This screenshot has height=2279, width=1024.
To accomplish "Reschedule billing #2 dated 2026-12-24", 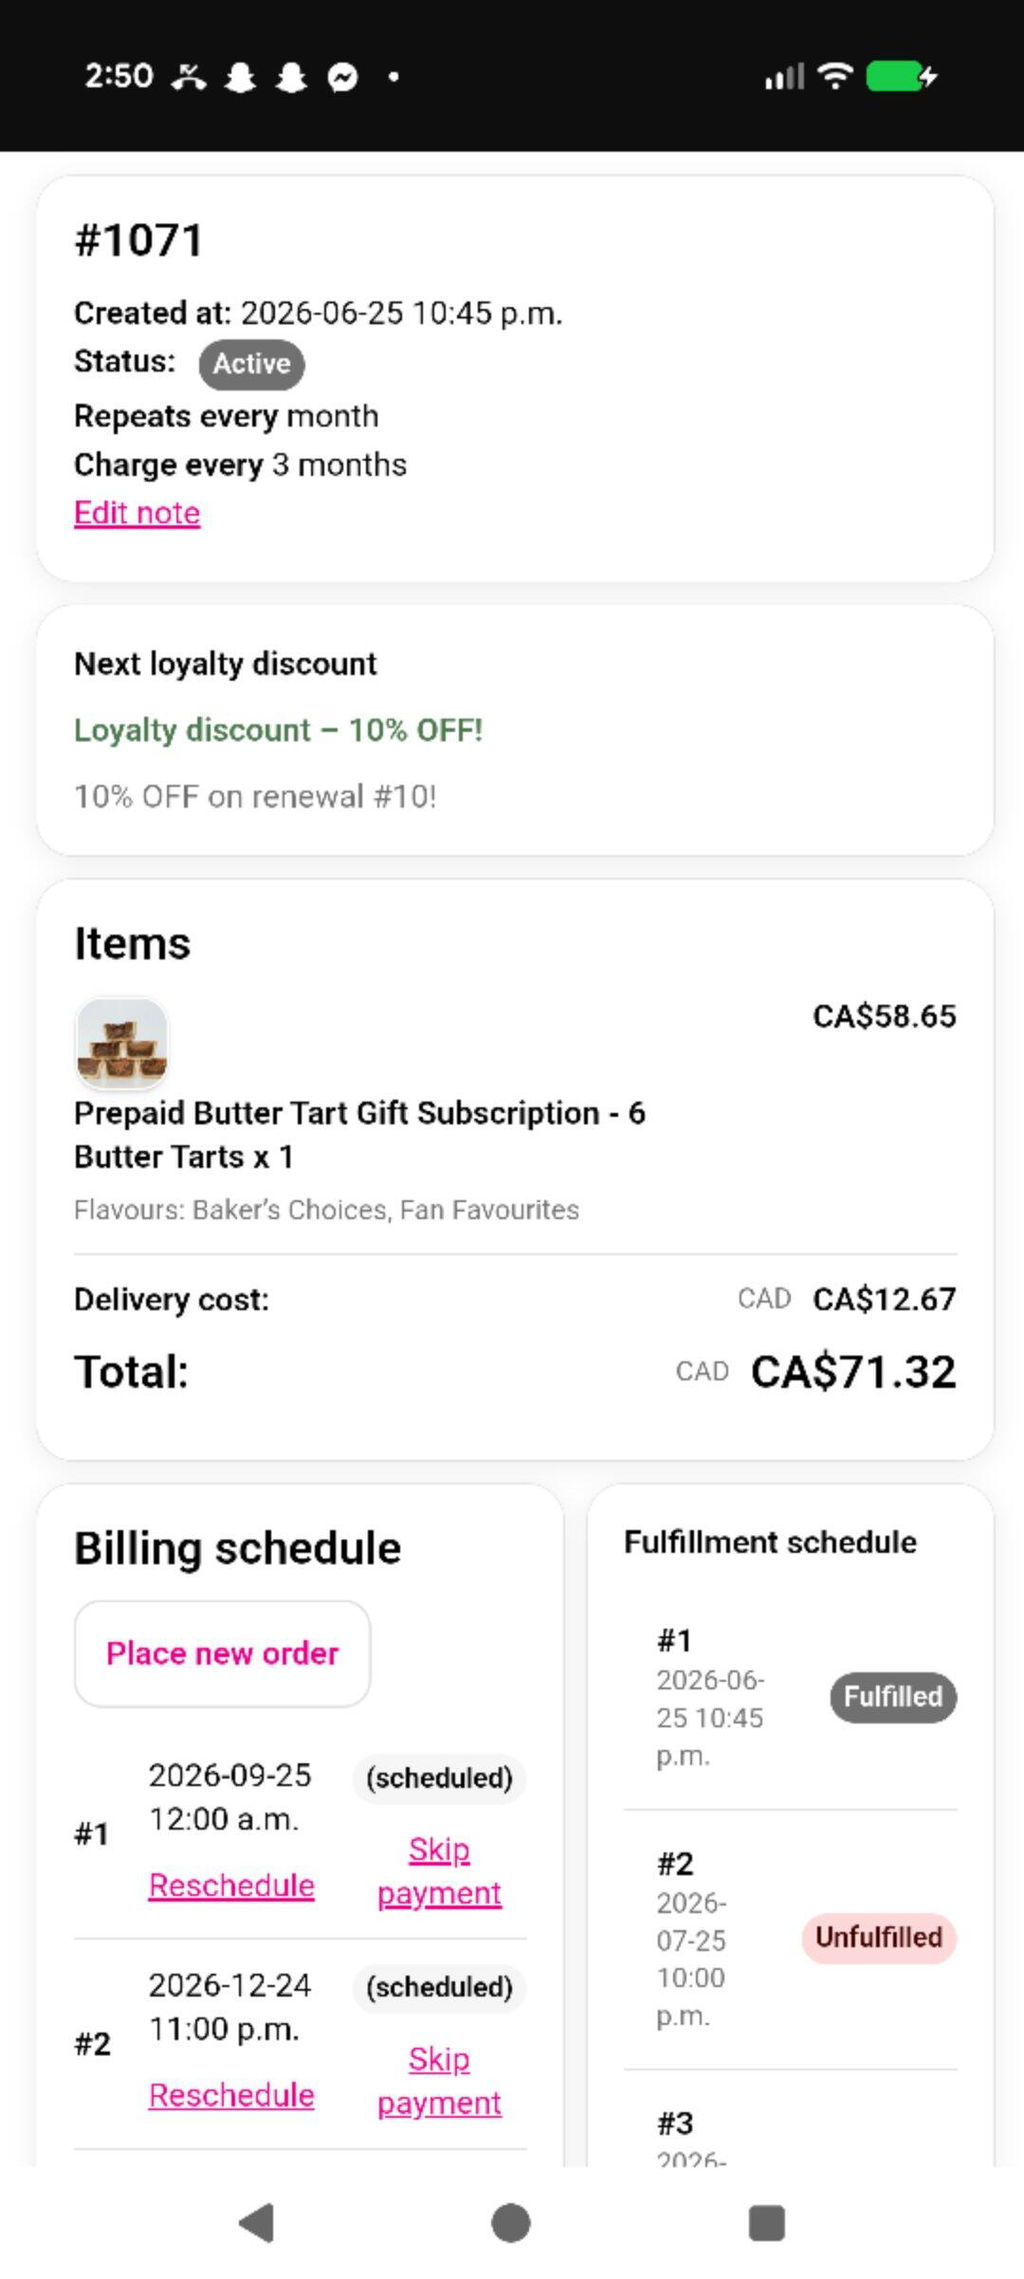I will pos(232,2095).
